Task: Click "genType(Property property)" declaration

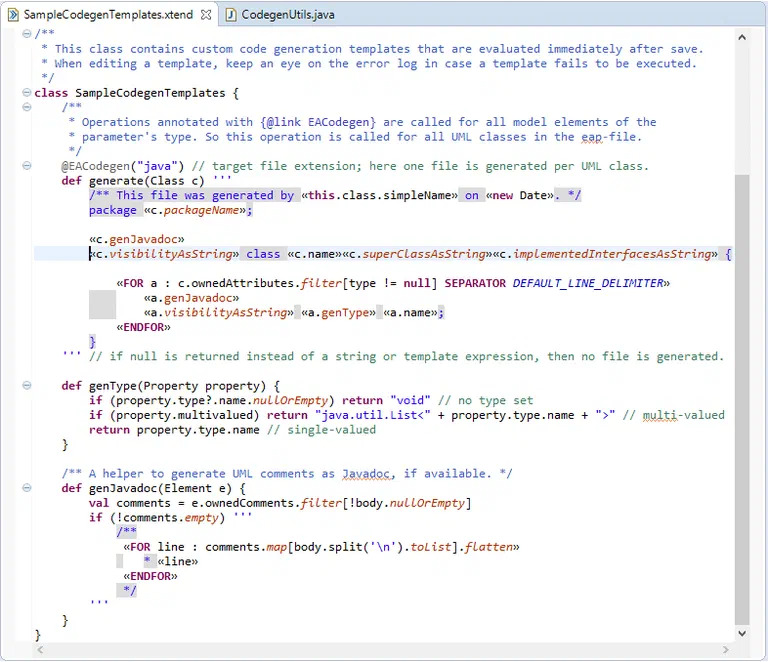Action: click(x=177, y=386)
